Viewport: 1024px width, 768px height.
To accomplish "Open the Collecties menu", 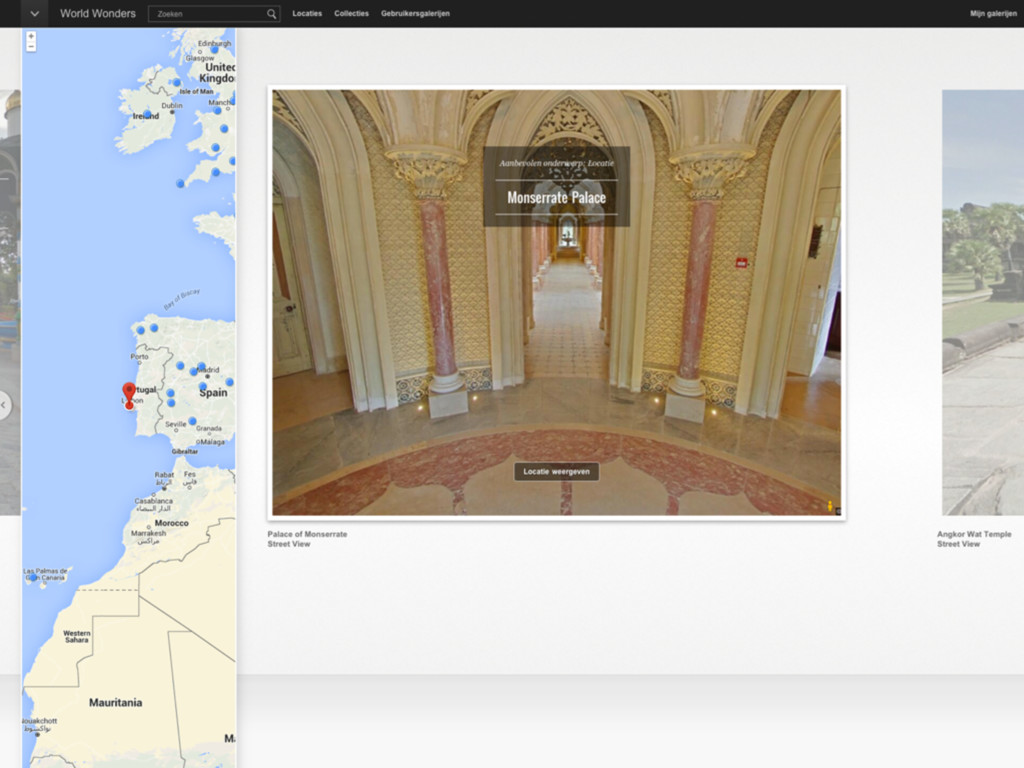I will click(351, 14).
